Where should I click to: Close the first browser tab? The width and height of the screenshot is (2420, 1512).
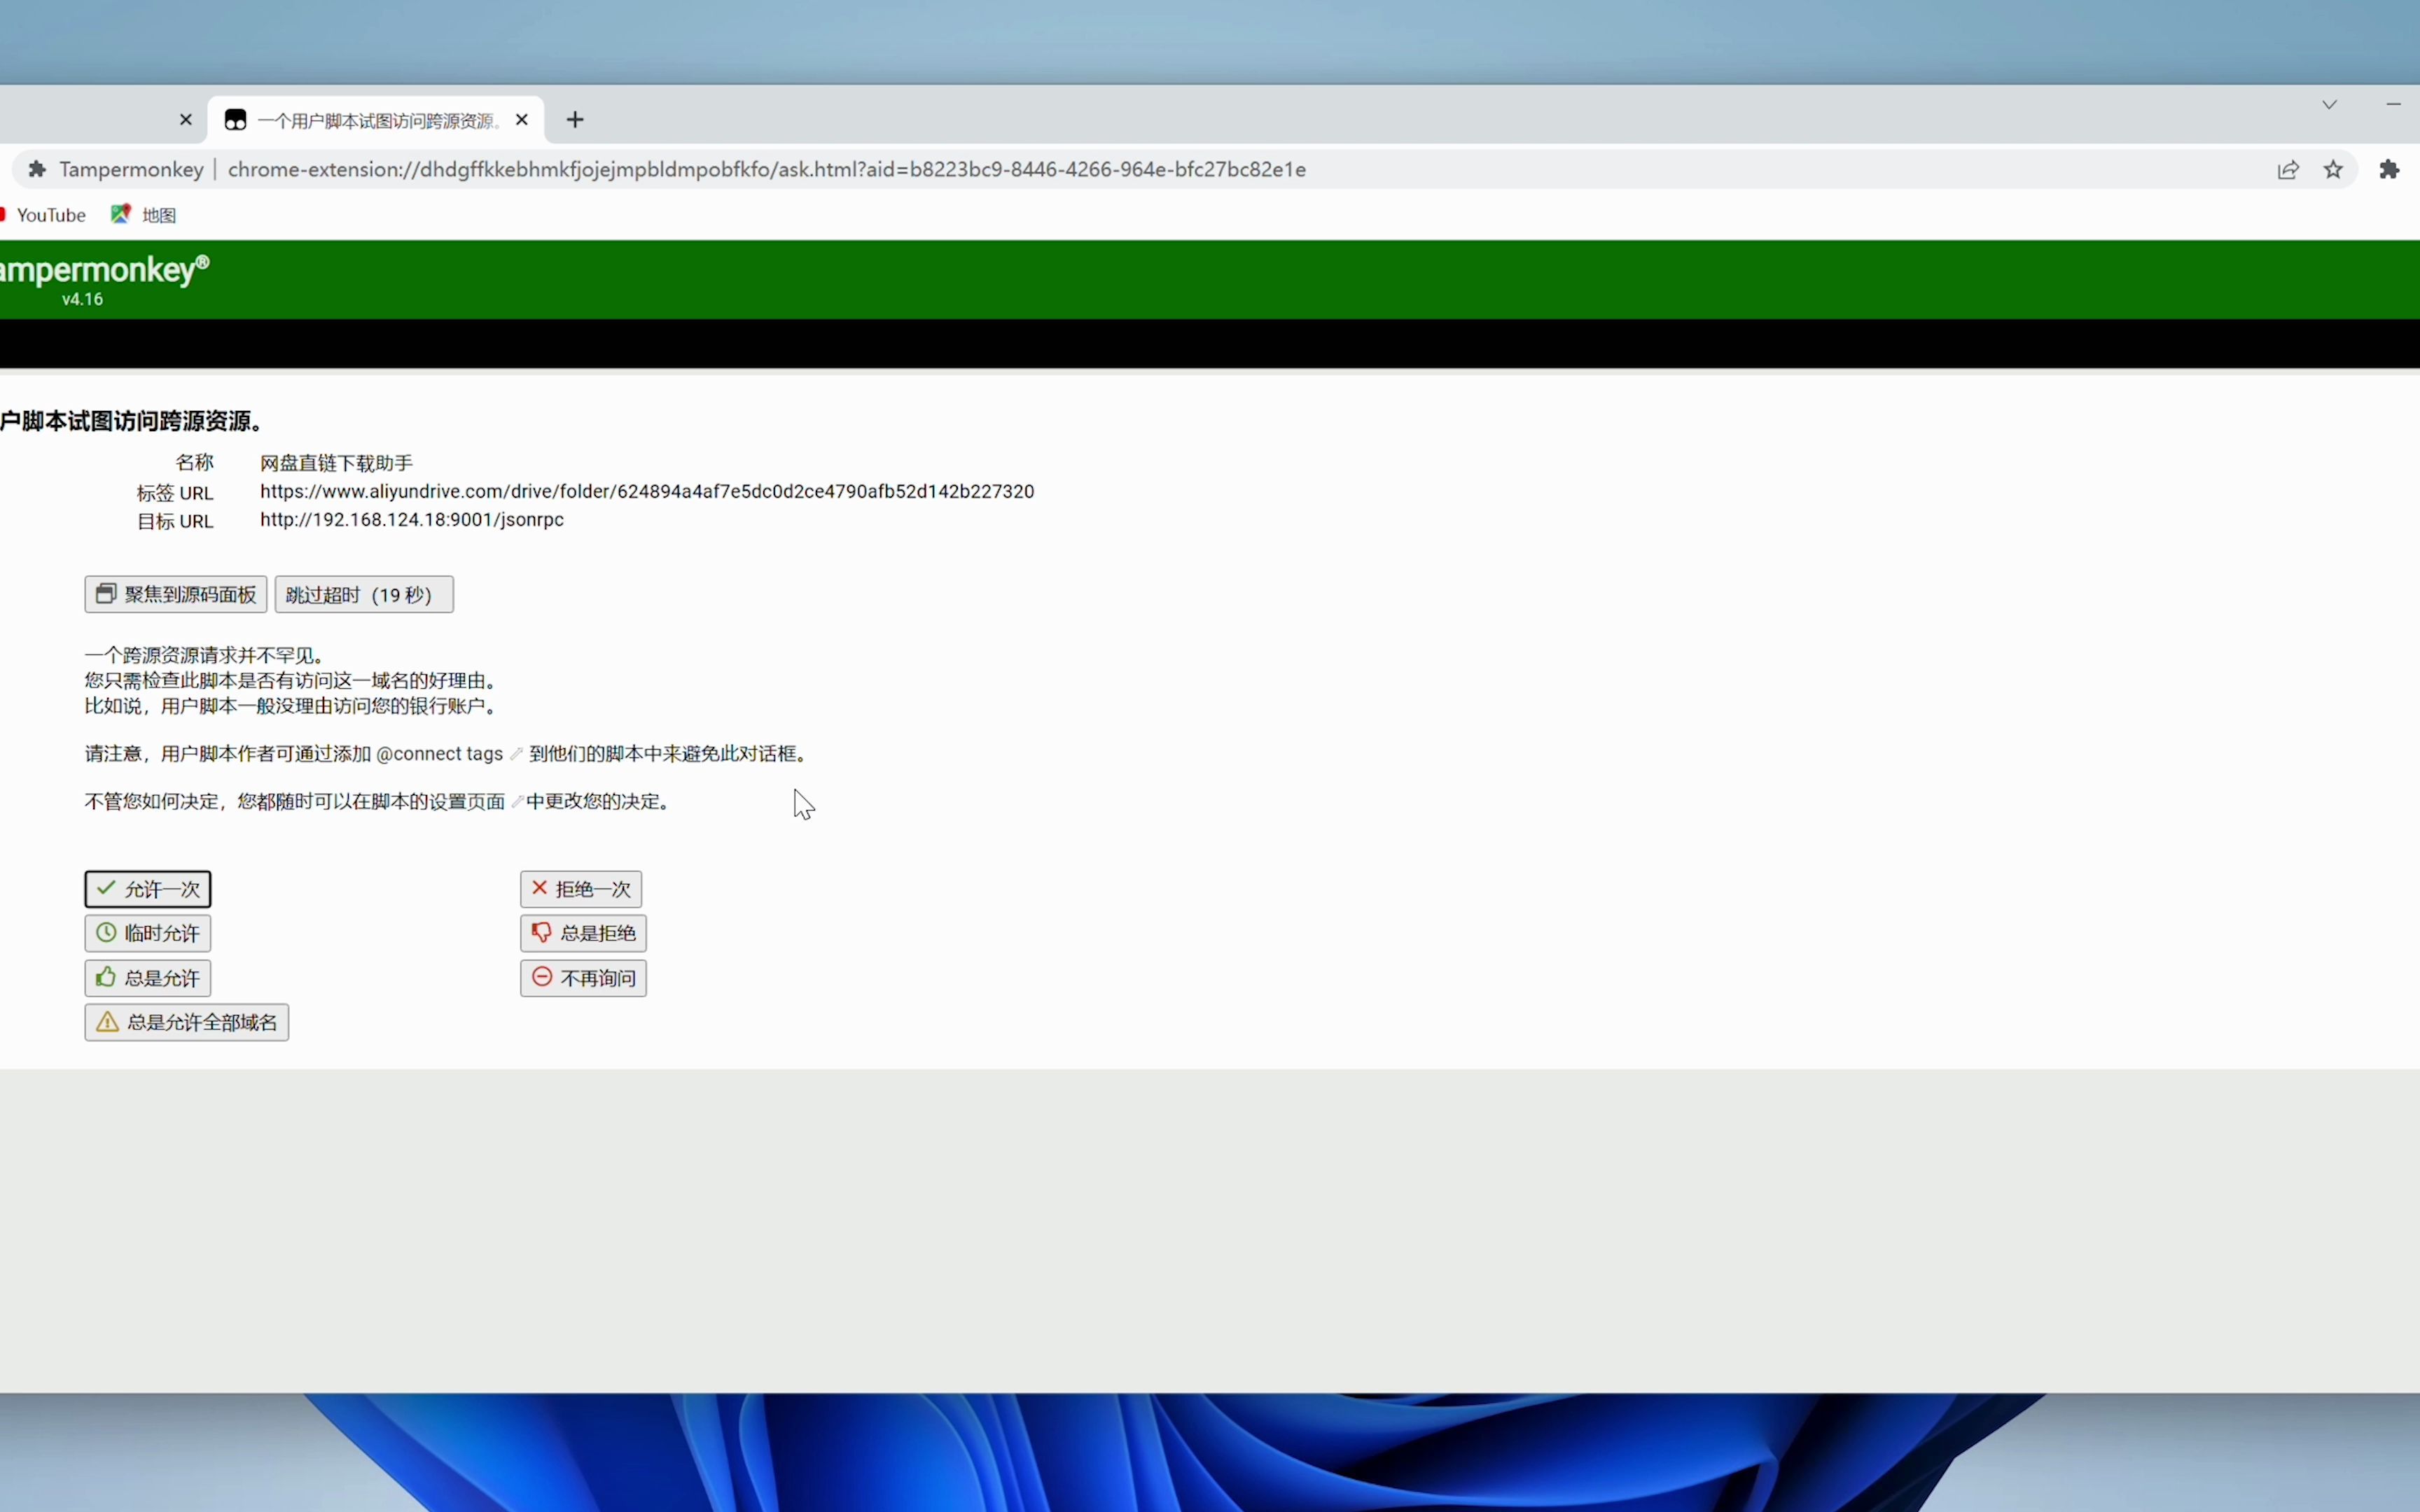coord(186,120)
